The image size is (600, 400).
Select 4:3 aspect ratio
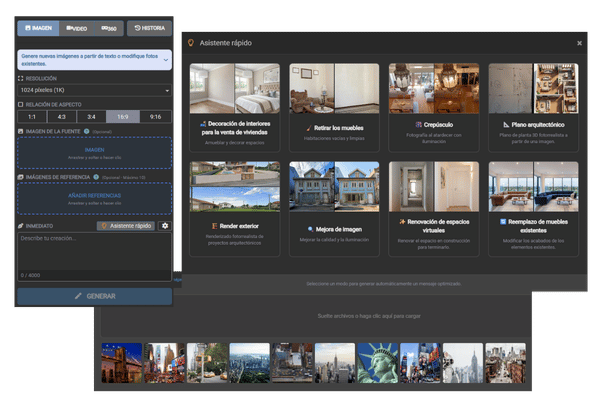coord(62,117)
